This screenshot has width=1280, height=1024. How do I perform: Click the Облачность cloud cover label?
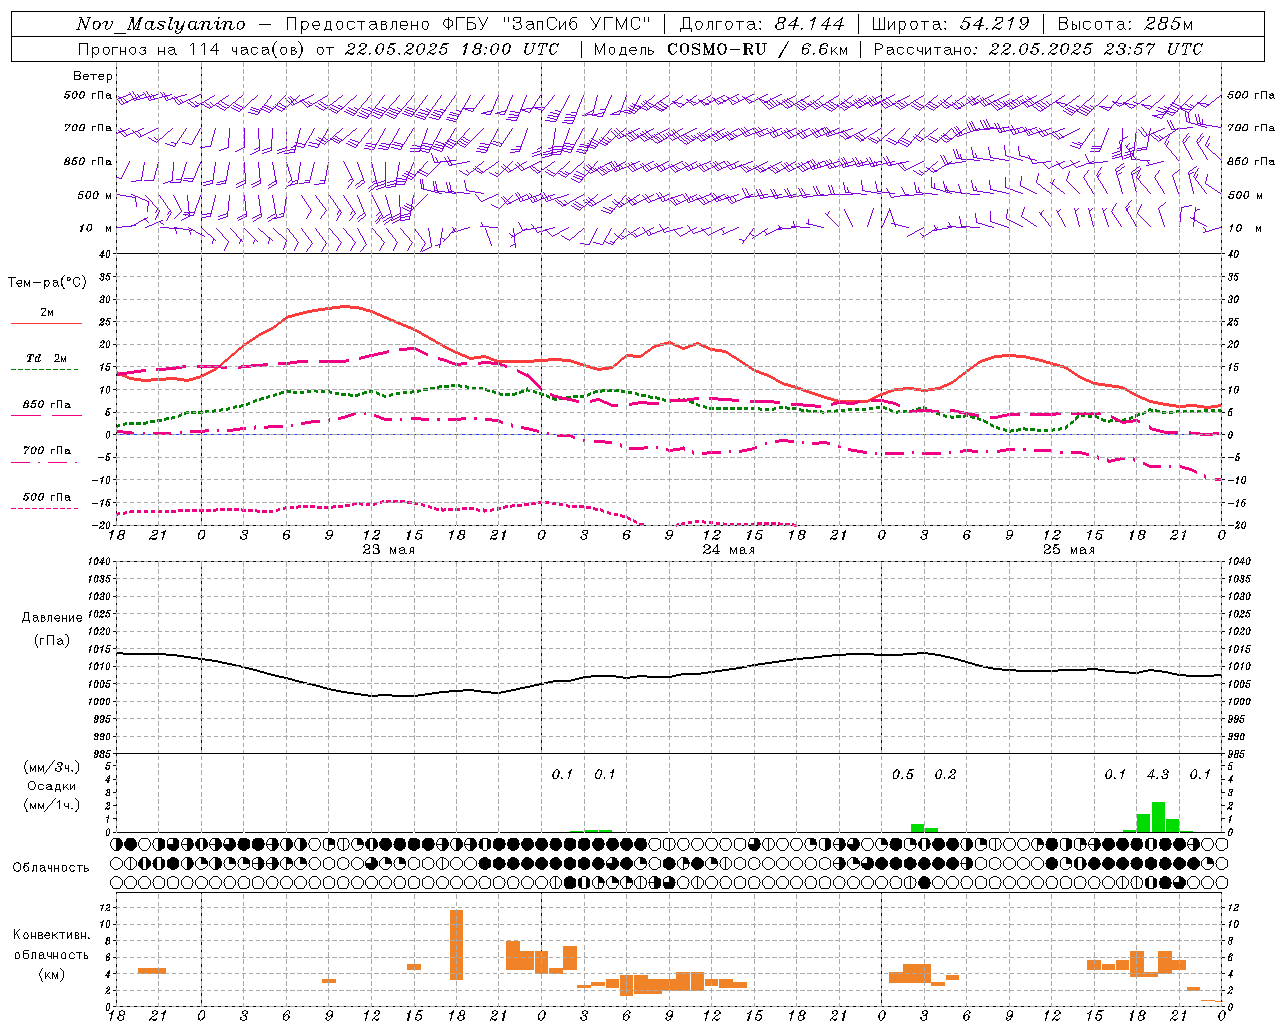point(51,868)
